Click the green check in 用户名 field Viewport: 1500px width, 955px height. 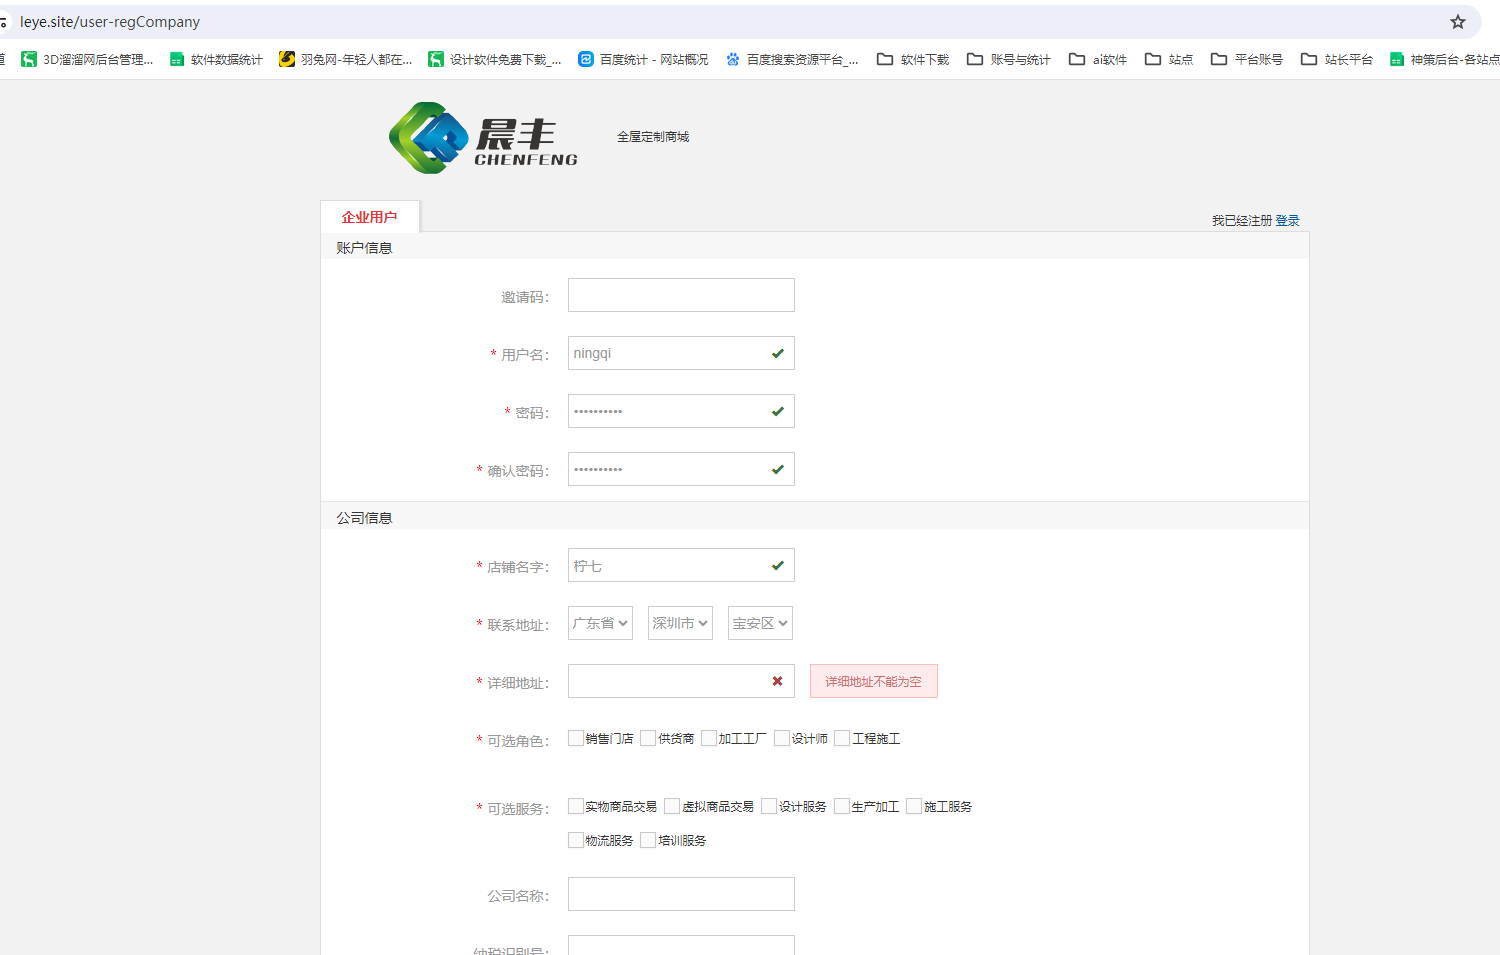click(x=778, y=353)
